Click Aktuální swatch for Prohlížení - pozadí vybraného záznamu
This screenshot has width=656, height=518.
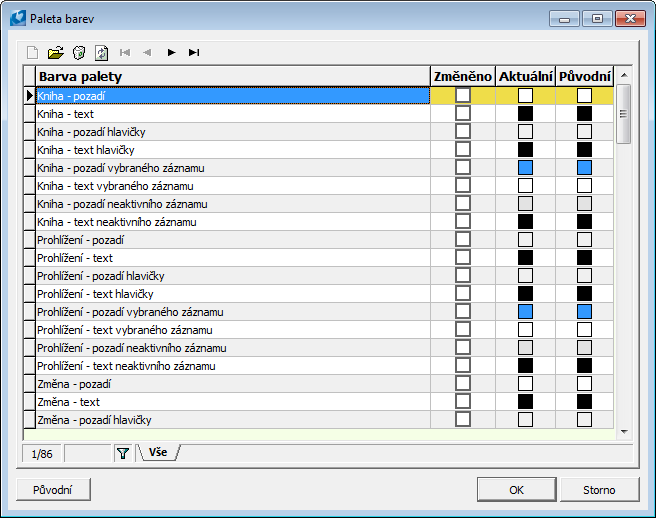[525, 311]
